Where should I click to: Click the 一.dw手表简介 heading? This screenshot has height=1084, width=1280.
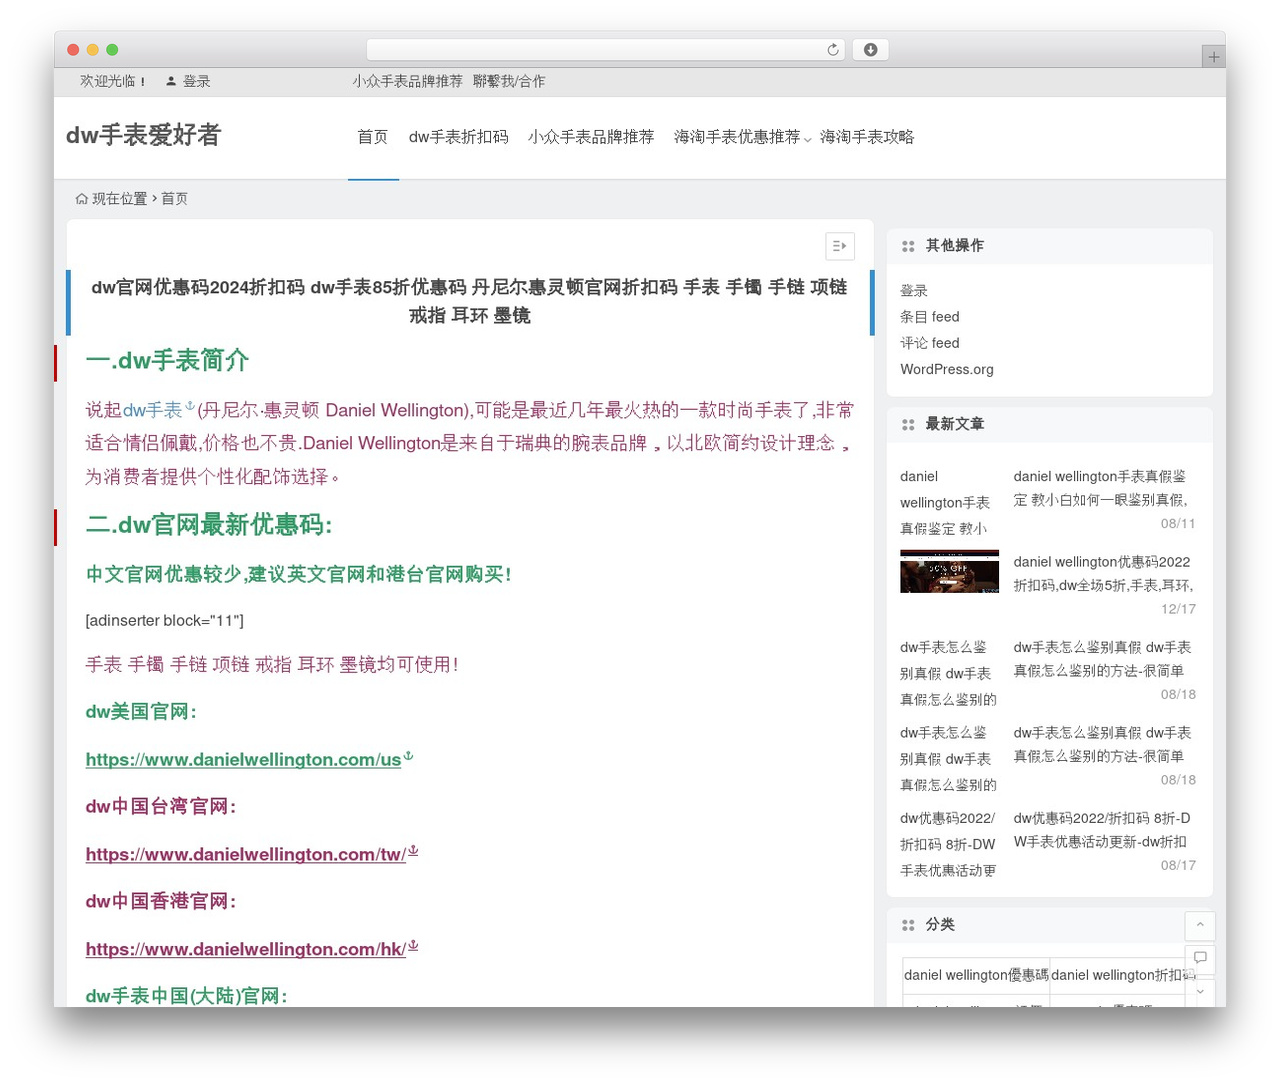(x=167, y=361)
